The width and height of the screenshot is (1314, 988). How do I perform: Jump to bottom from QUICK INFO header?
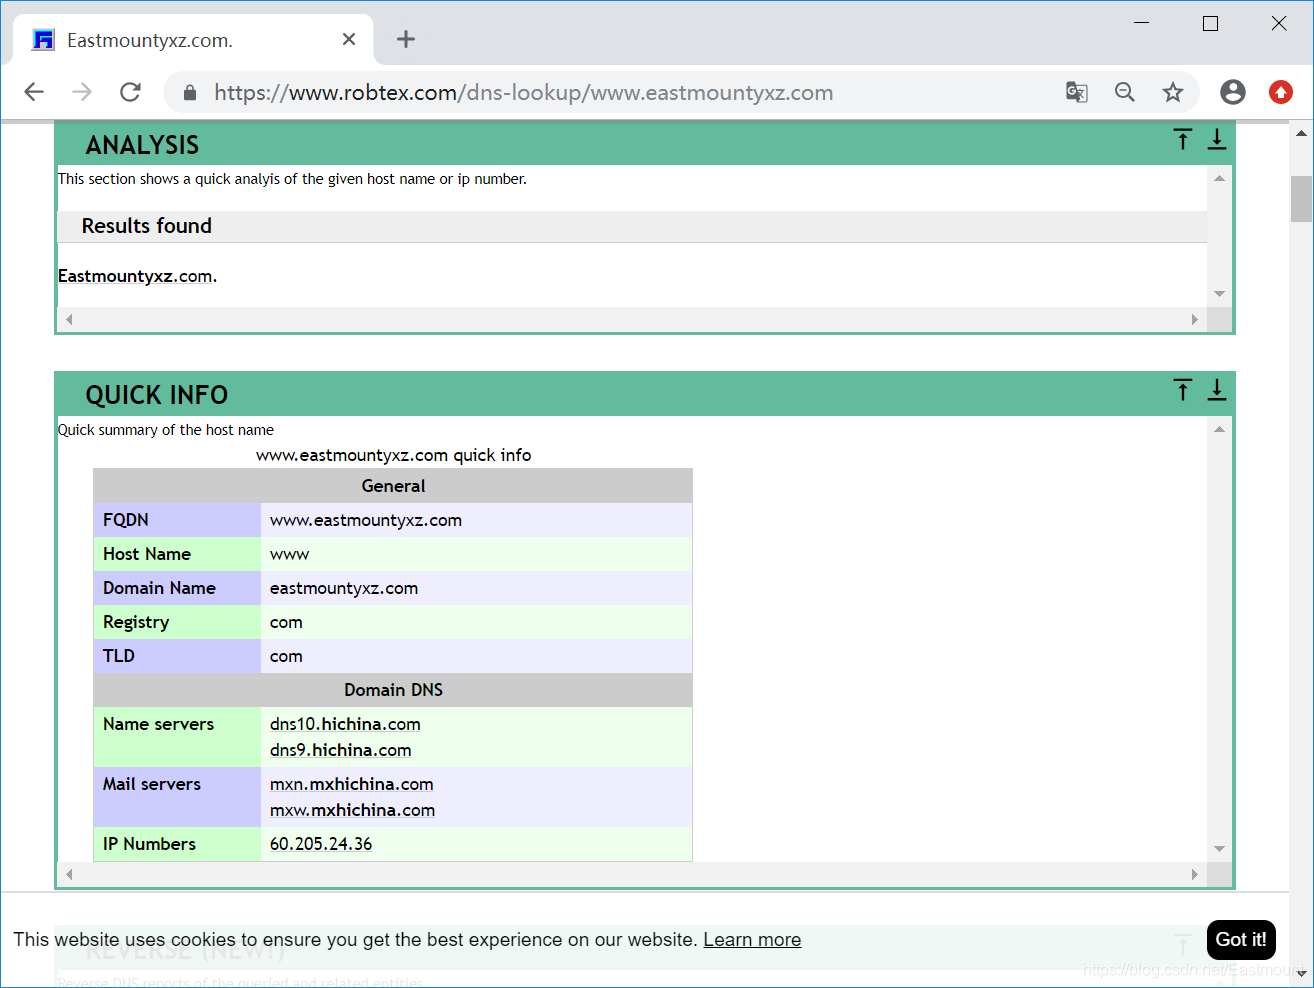point(1217,389)
